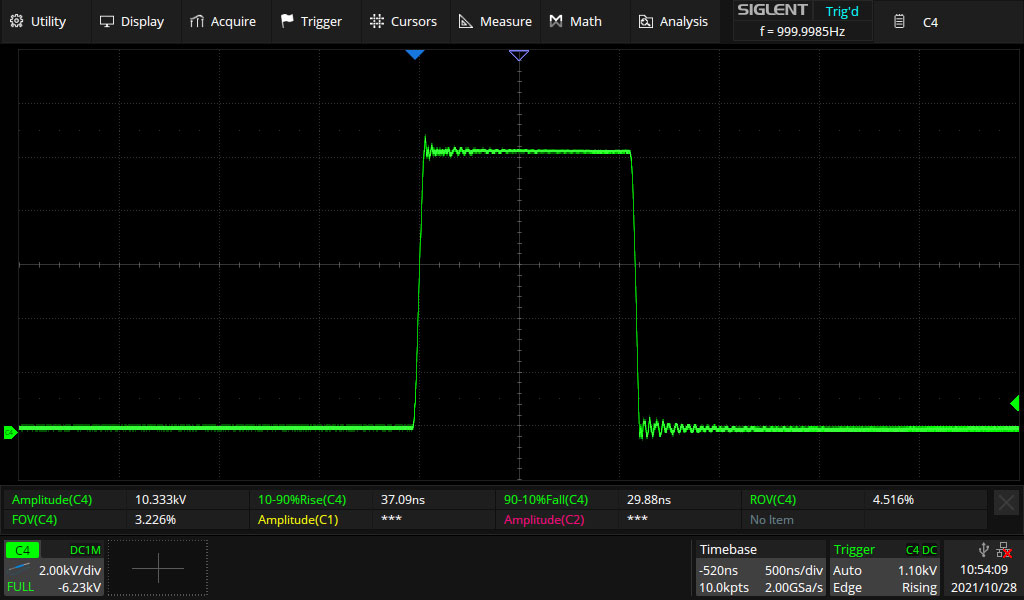Select the blue trigger position marker
Image resolution: width=1024 pixels, height=600 pixels.
[x=415, y=55]
